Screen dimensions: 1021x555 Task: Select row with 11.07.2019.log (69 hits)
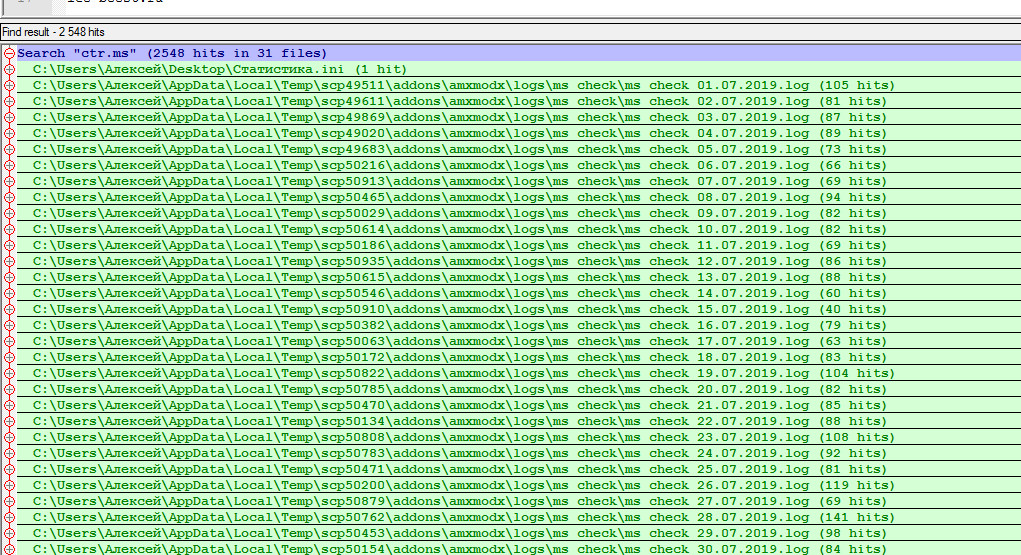pyautogui.click(x=518, y=246)
